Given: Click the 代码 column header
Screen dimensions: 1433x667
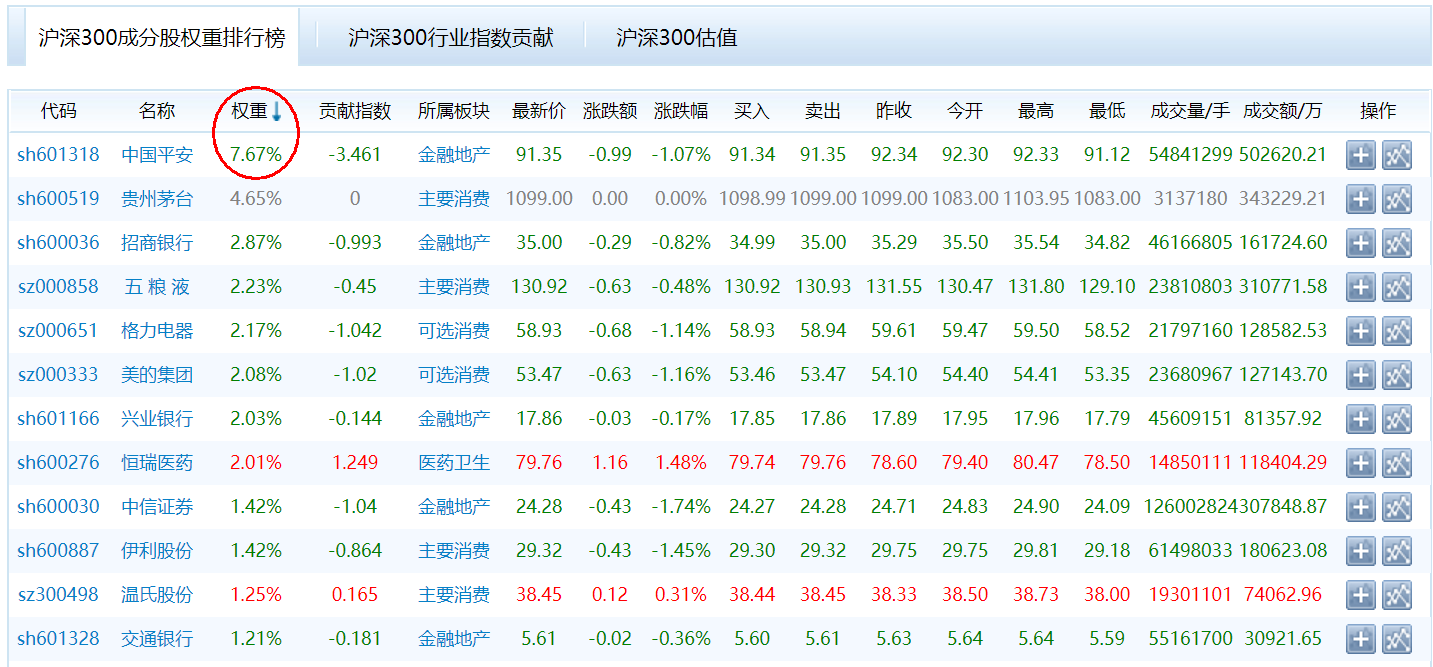Looking at the screenshot, I should [x=58, y=111].
